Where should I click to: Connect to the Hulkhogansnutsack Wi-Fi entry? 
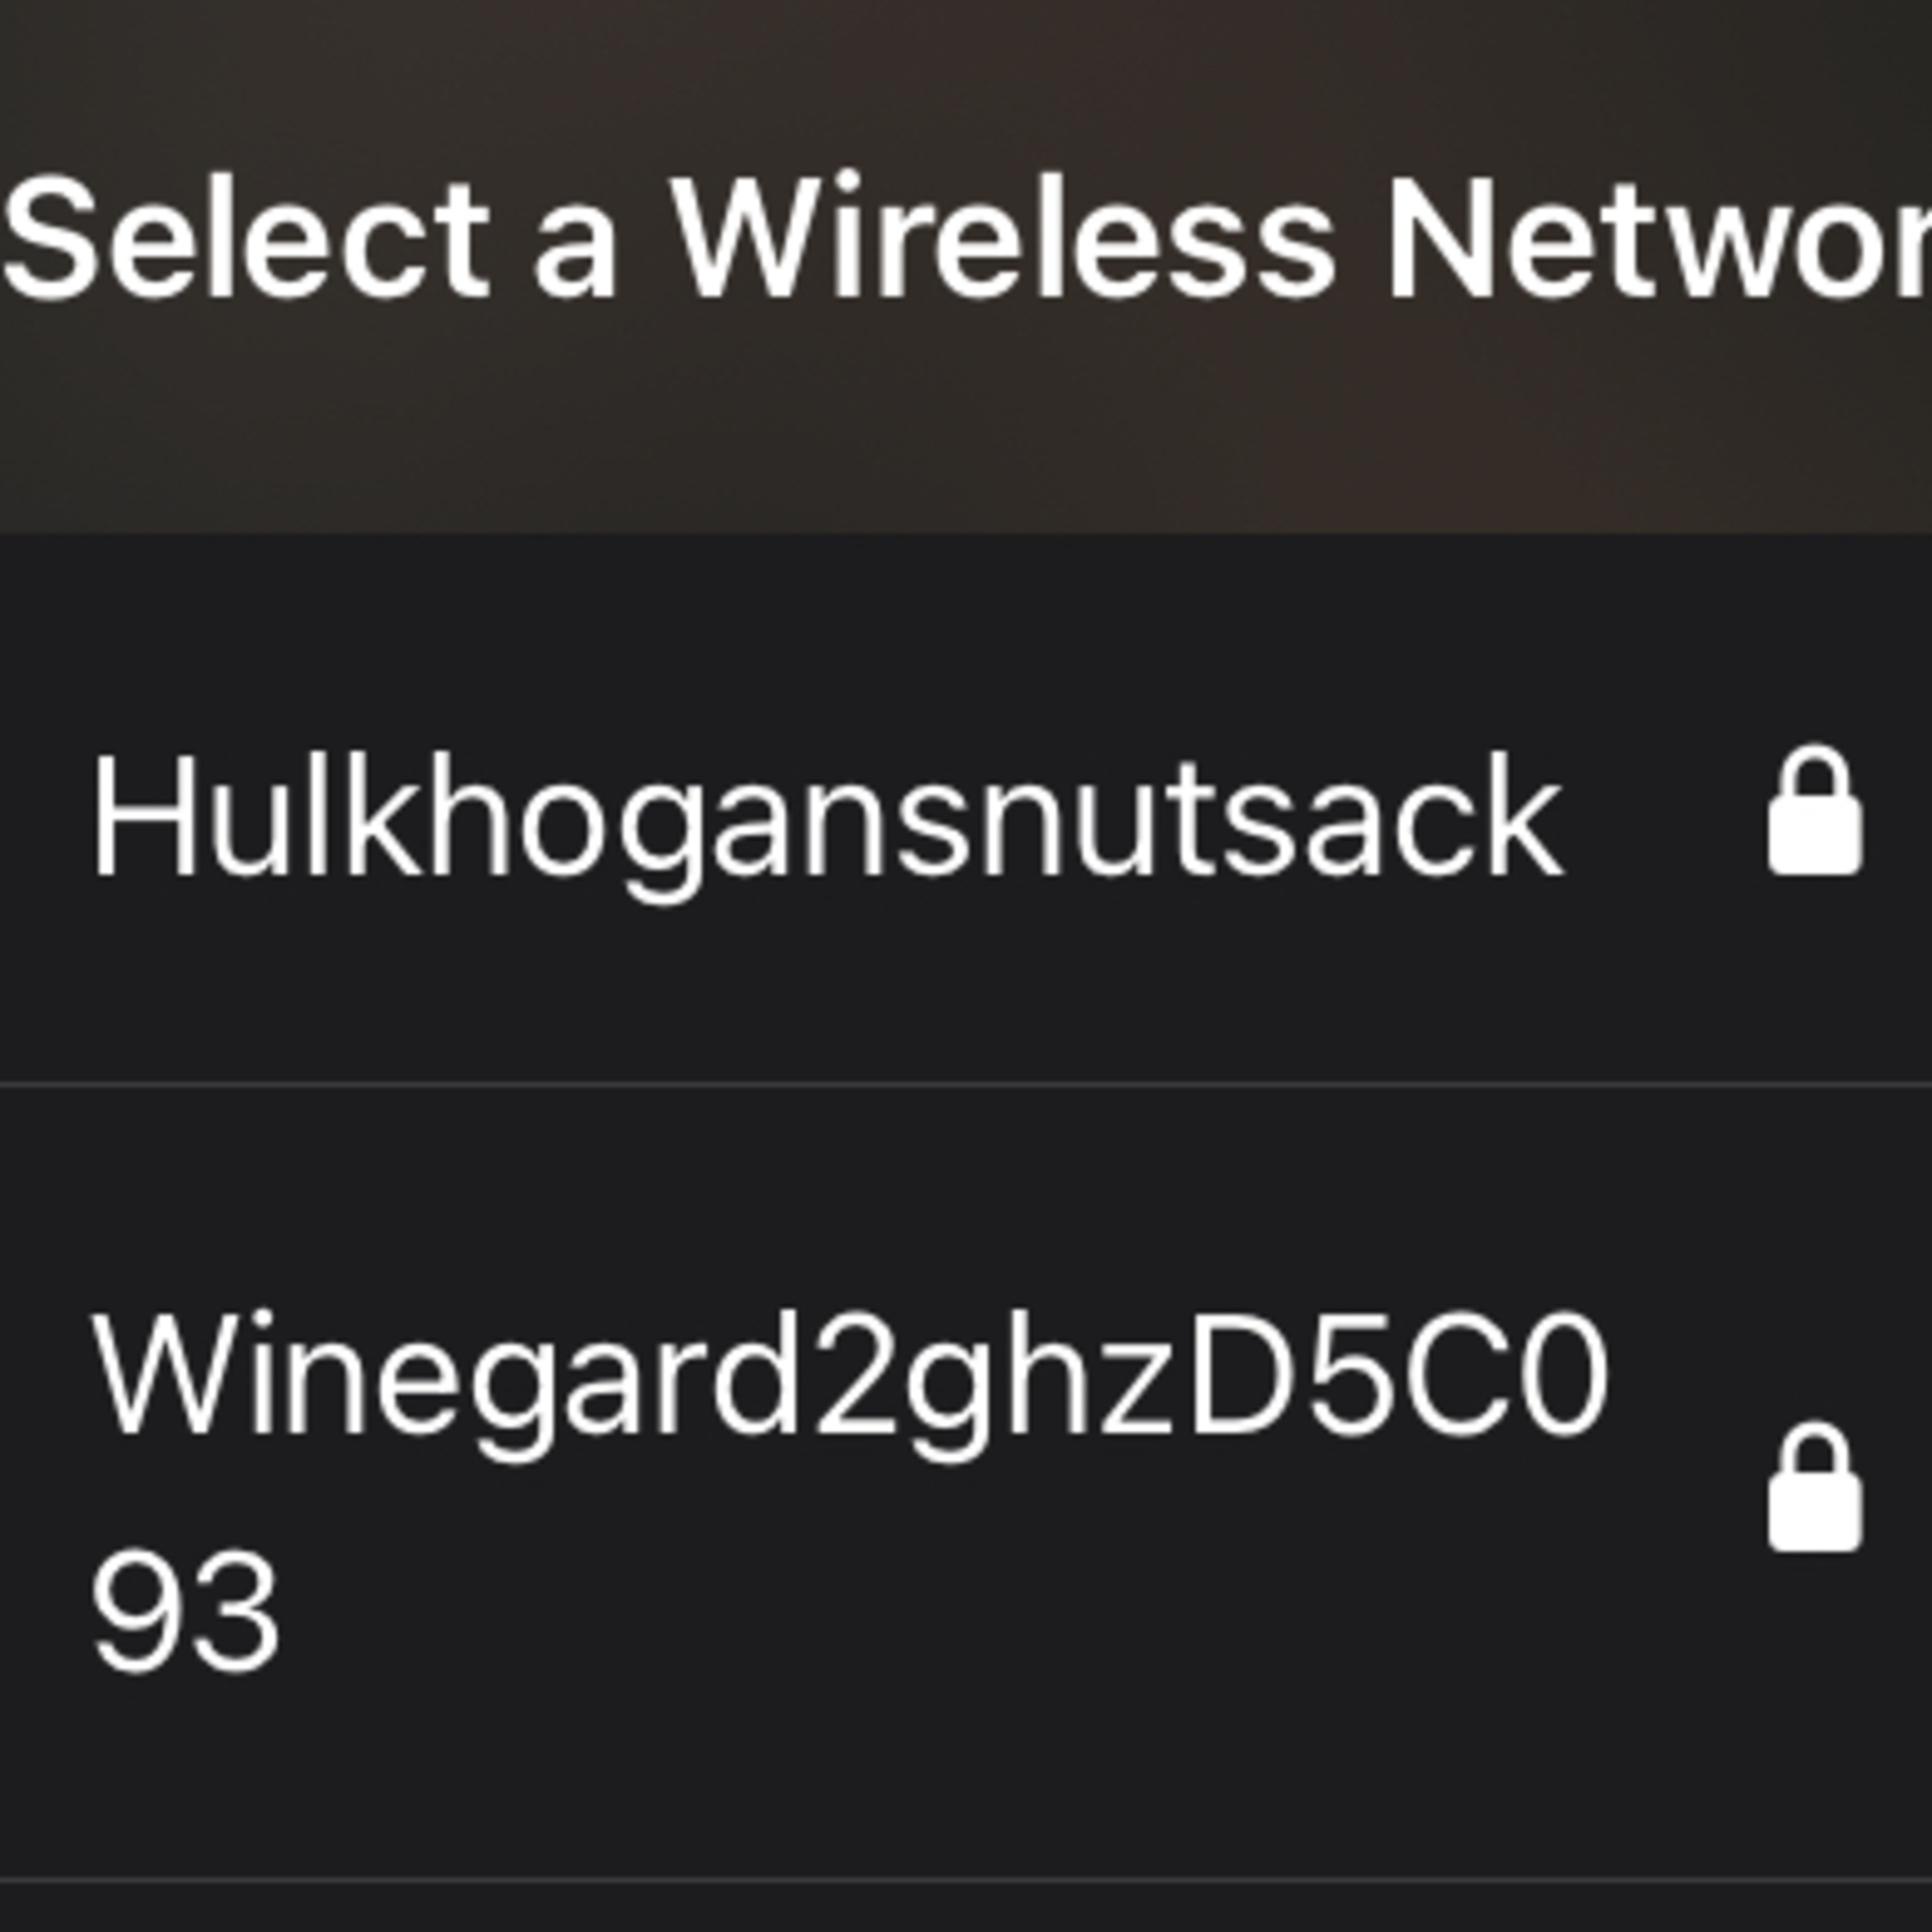click(x=966, y=810)
